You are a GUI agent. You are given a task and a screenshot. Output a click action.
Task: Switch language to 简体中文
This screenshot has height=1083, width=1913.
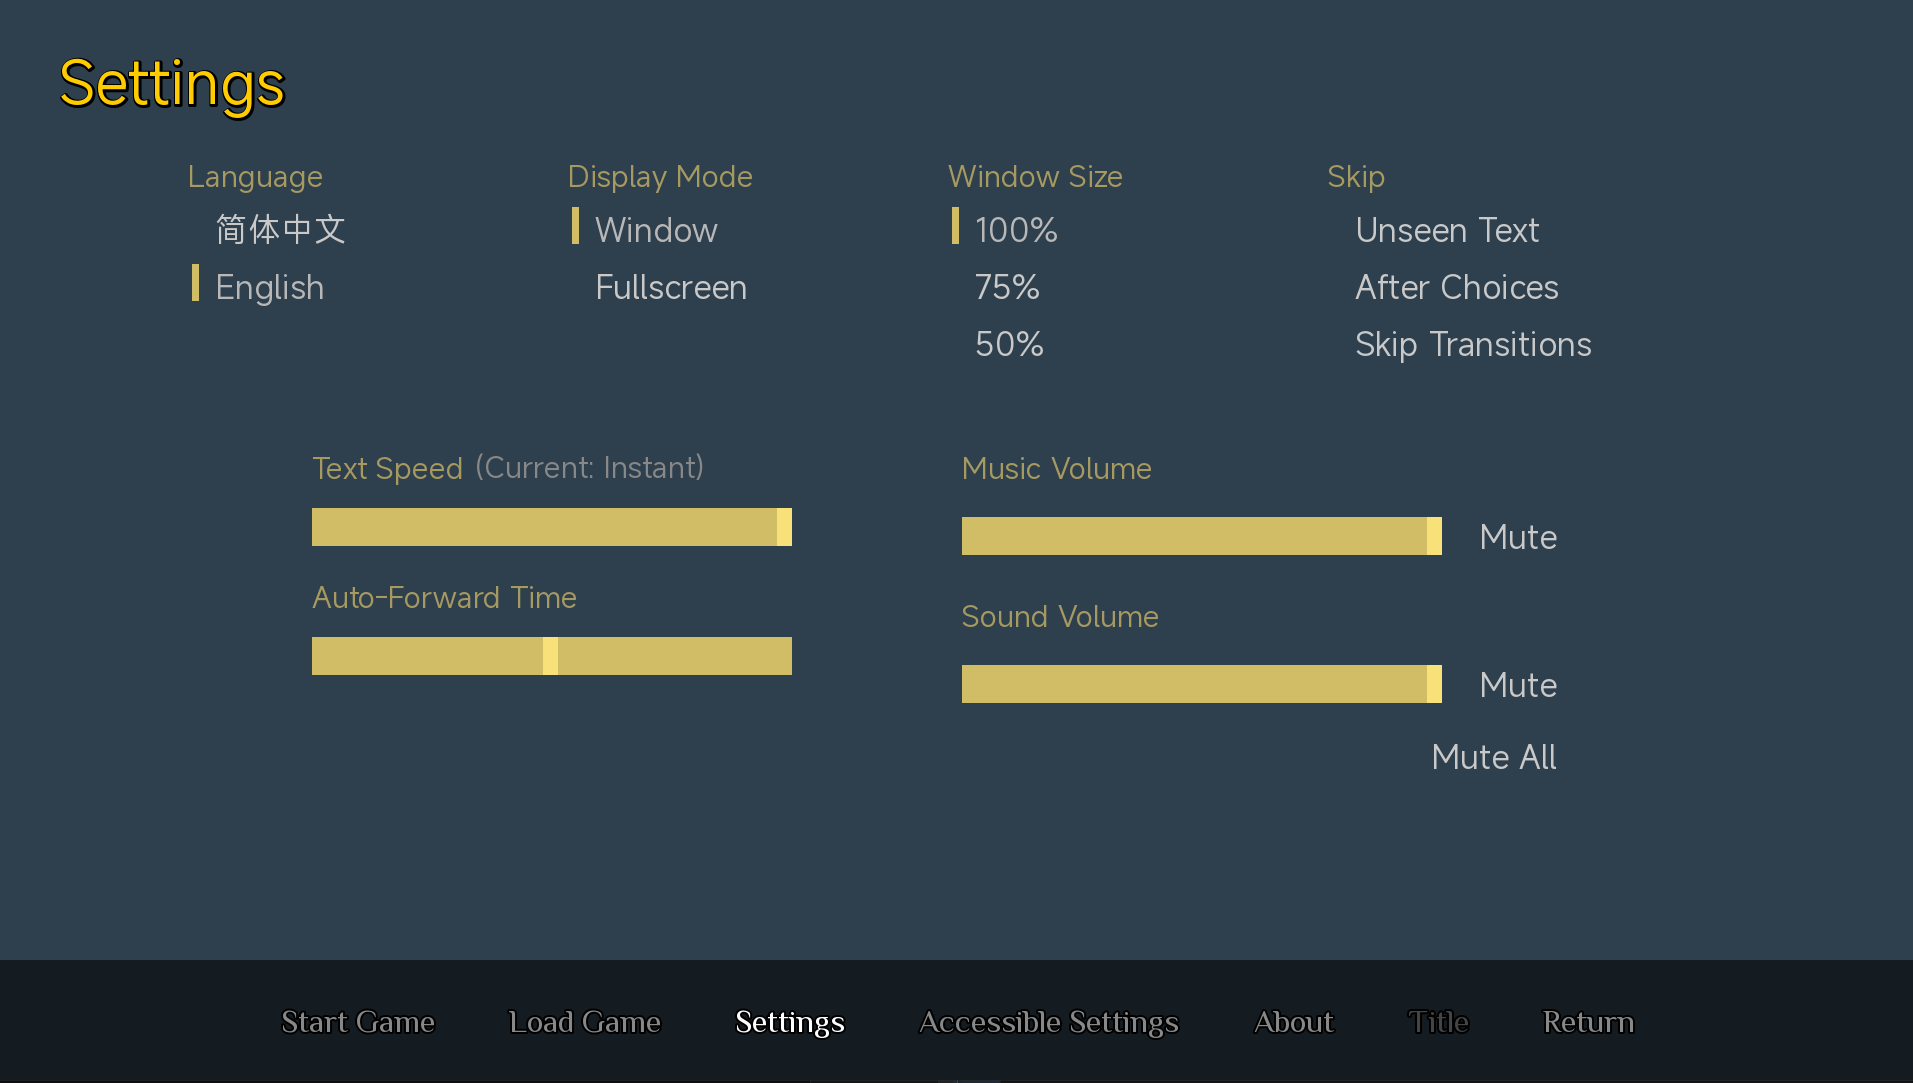[x=280, y=230]
